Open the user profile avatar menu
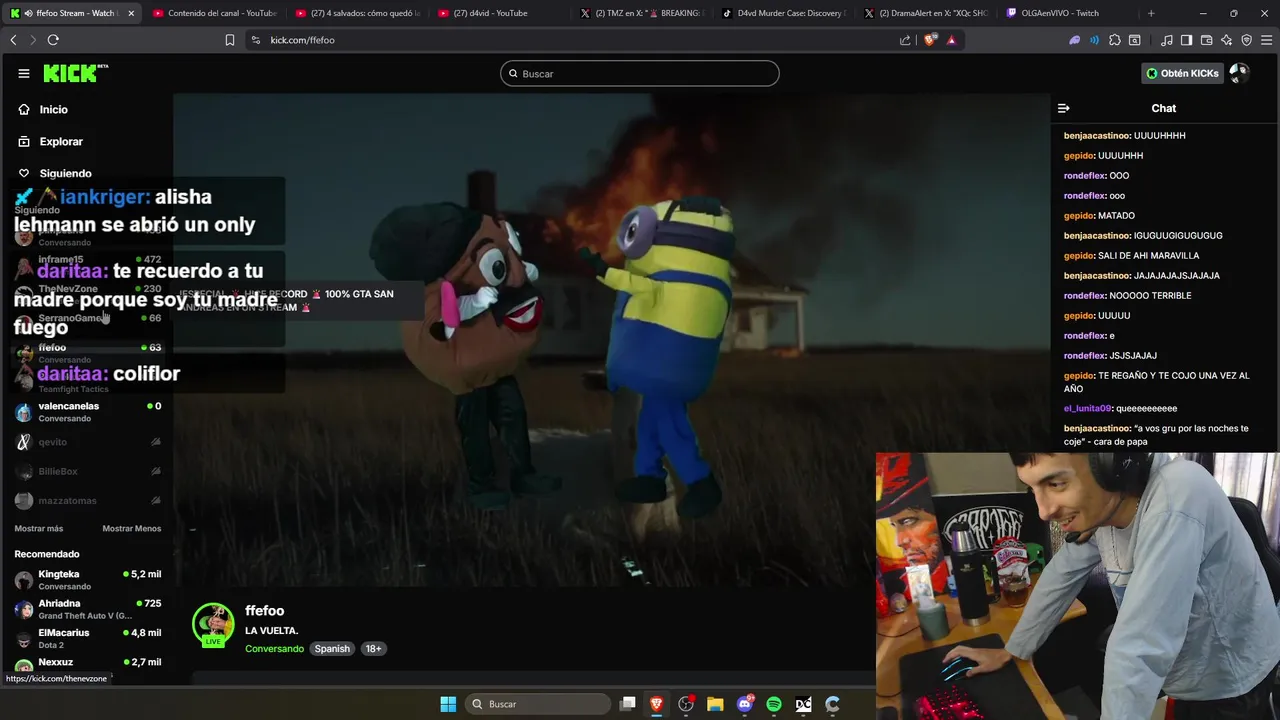The height and width of the screenshot is (720, 1280). click(x=1239, y=73)
